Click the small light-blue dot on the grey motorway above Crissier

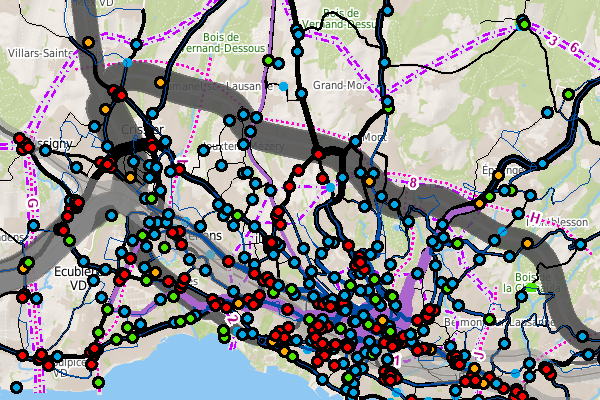pyautogui.click(x=127, y=63)
